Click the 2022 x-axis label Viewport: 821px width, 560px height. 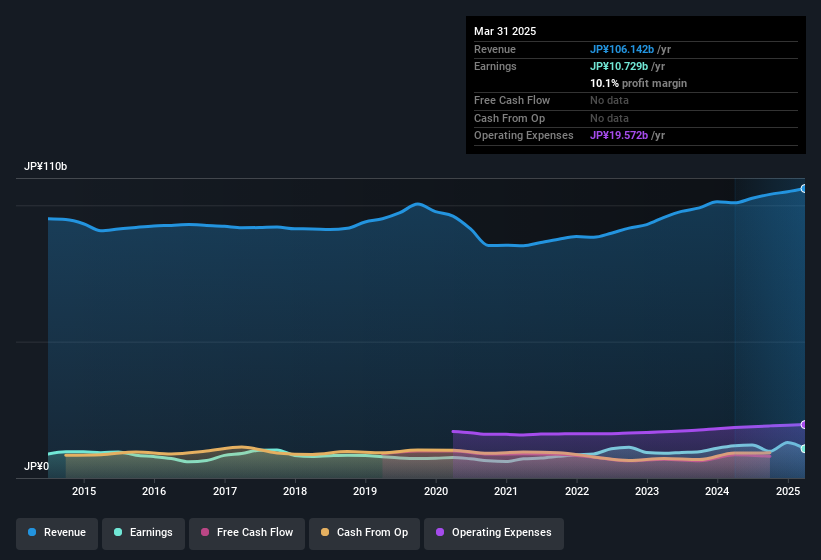(x=576, y=491)
